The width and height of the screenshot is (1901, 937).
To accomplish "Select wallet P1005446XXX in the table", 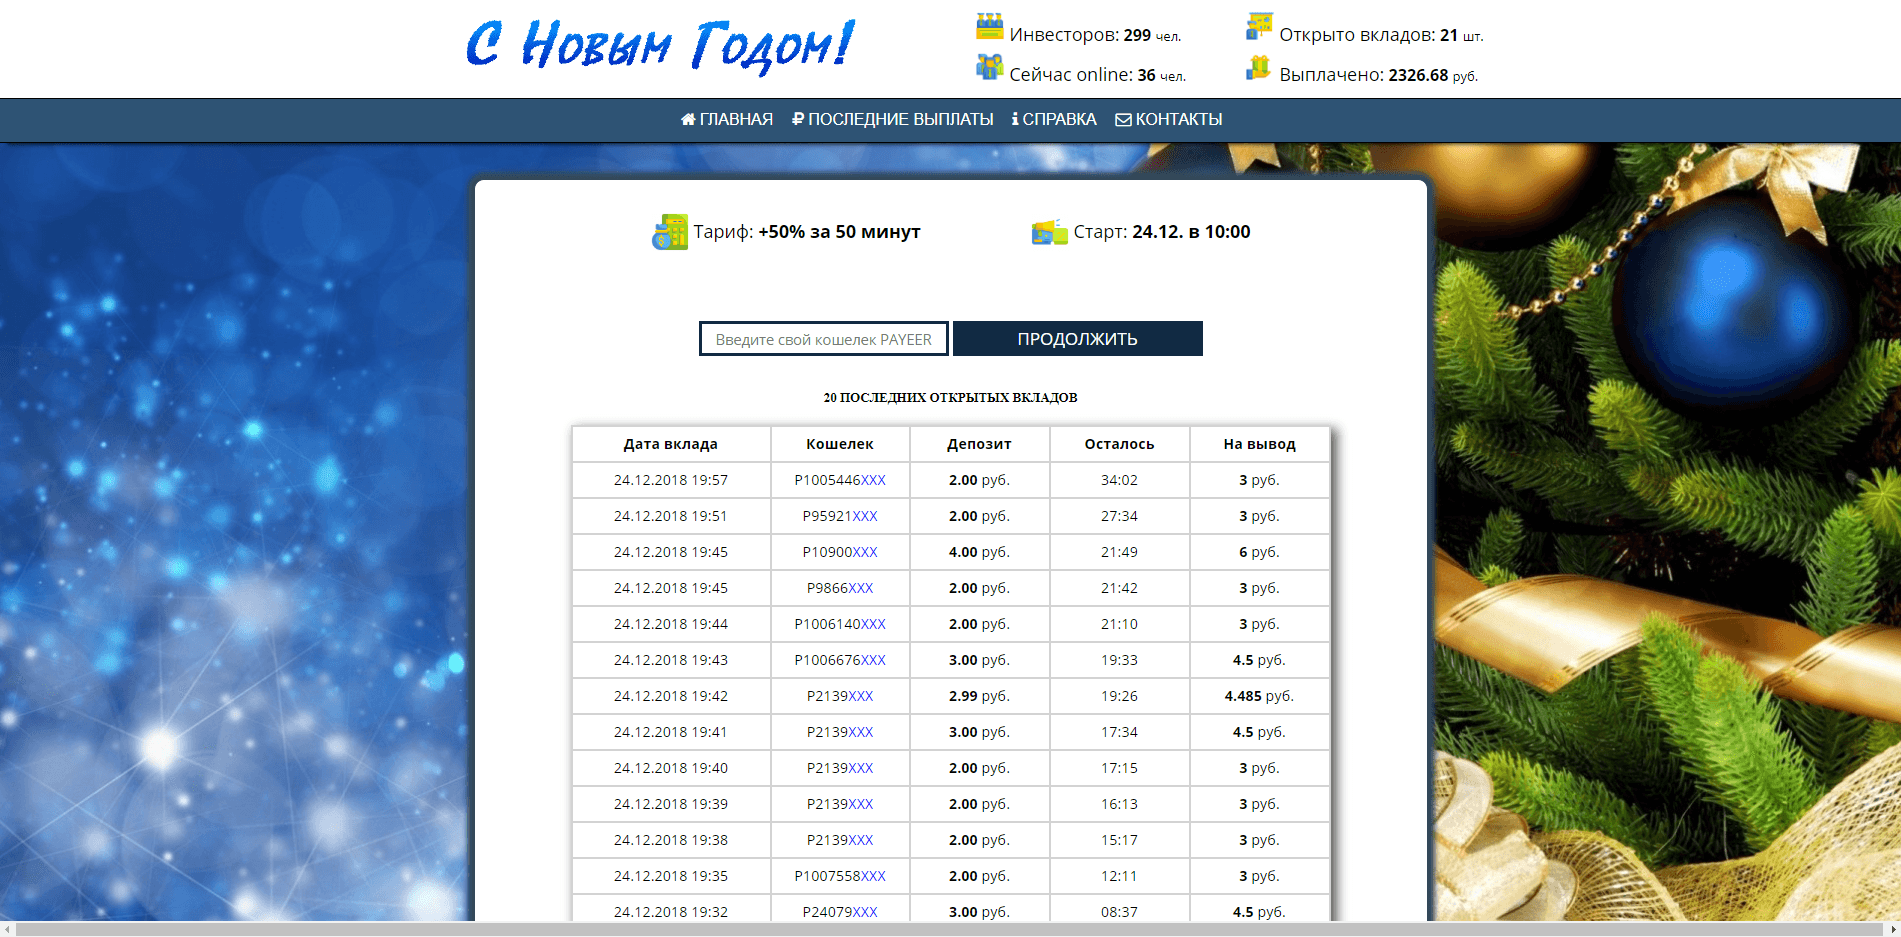I will point(839,480).
